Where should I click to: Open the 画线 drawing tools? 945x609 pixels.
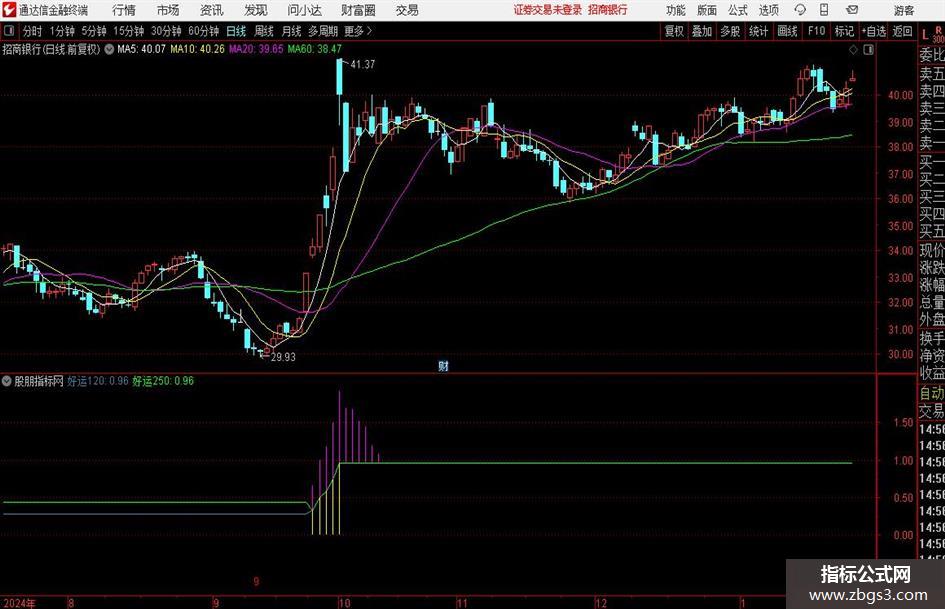pyautogui.click(x=787, y=31)
